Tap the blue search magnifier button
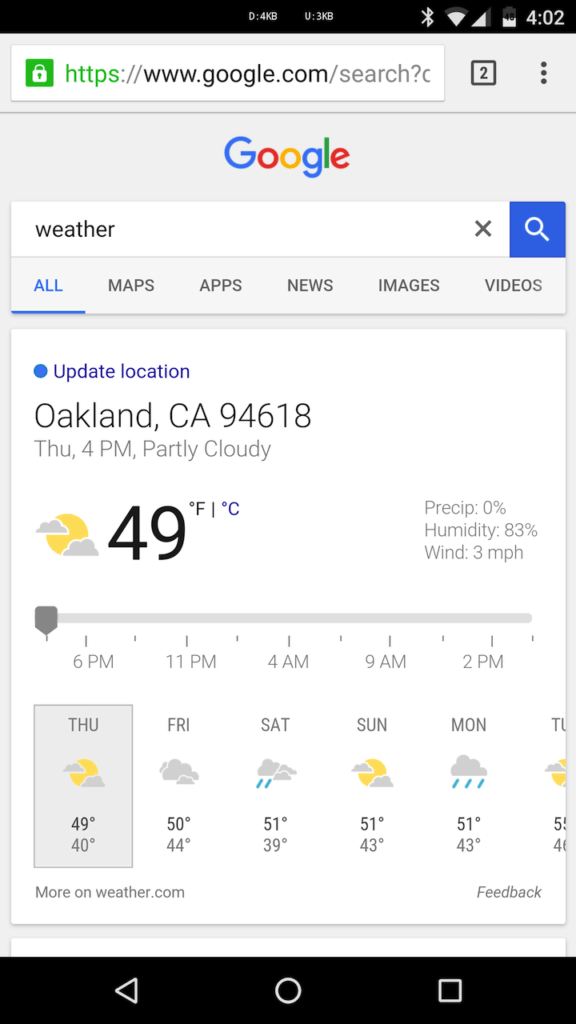The image size is (576, 1024). tap(537, 229)
